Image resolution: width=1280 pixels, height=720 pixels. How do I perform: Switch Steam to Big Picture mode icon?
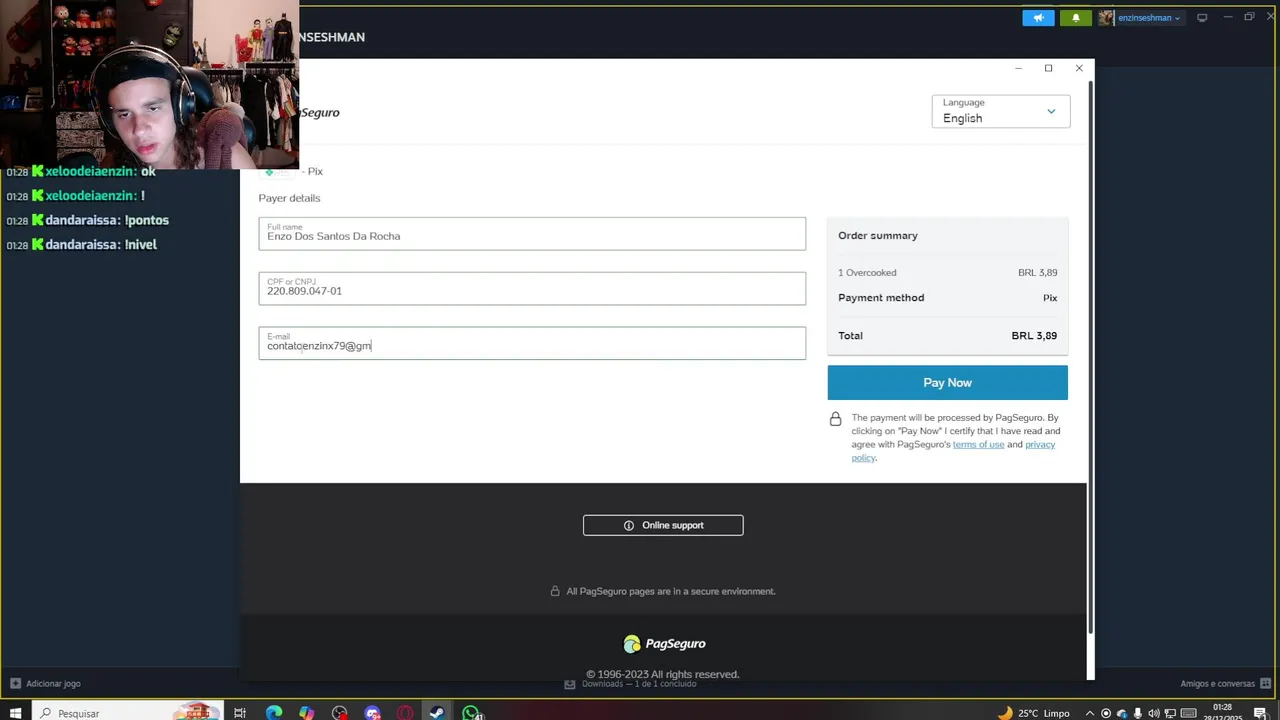[1202, 17]
